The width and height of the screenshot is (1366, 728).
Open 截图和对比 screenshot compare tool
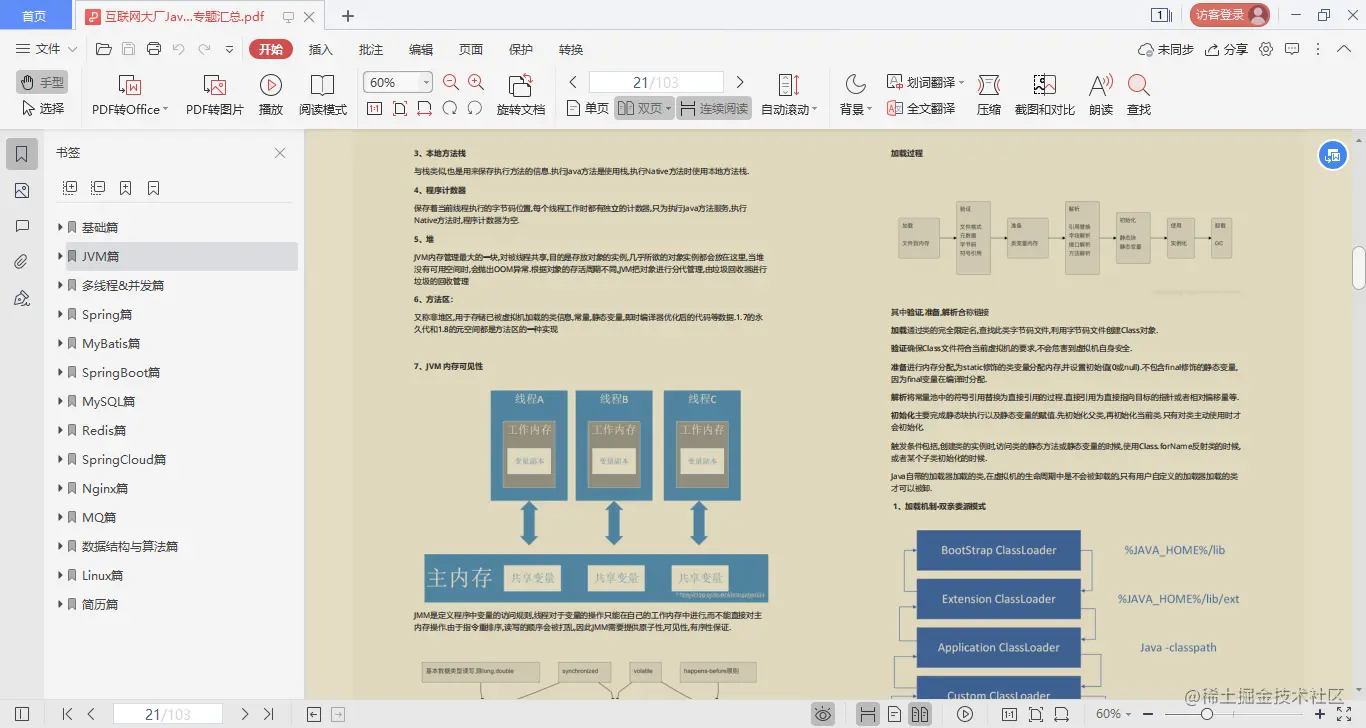[x=1045, y=96]
